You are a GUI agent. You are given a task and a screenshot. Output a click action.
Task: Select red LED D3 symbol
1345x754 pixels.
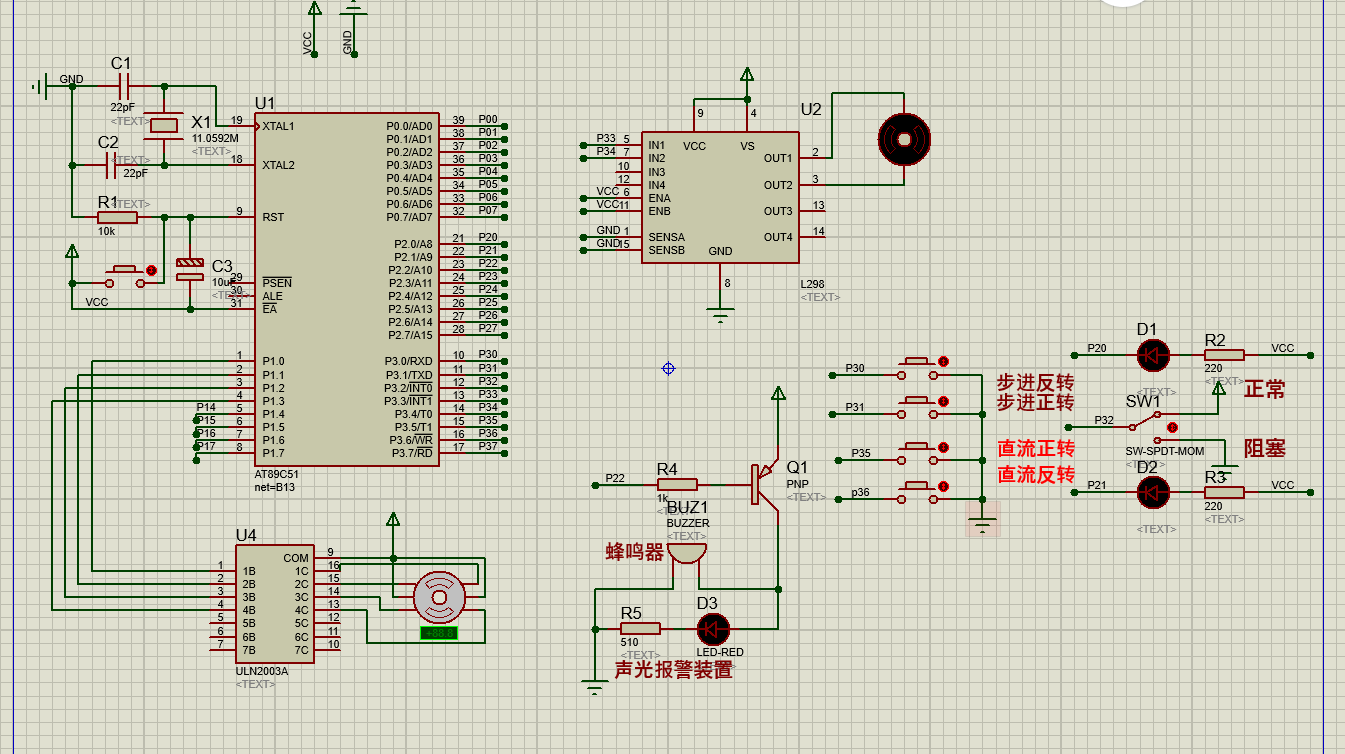712,628
